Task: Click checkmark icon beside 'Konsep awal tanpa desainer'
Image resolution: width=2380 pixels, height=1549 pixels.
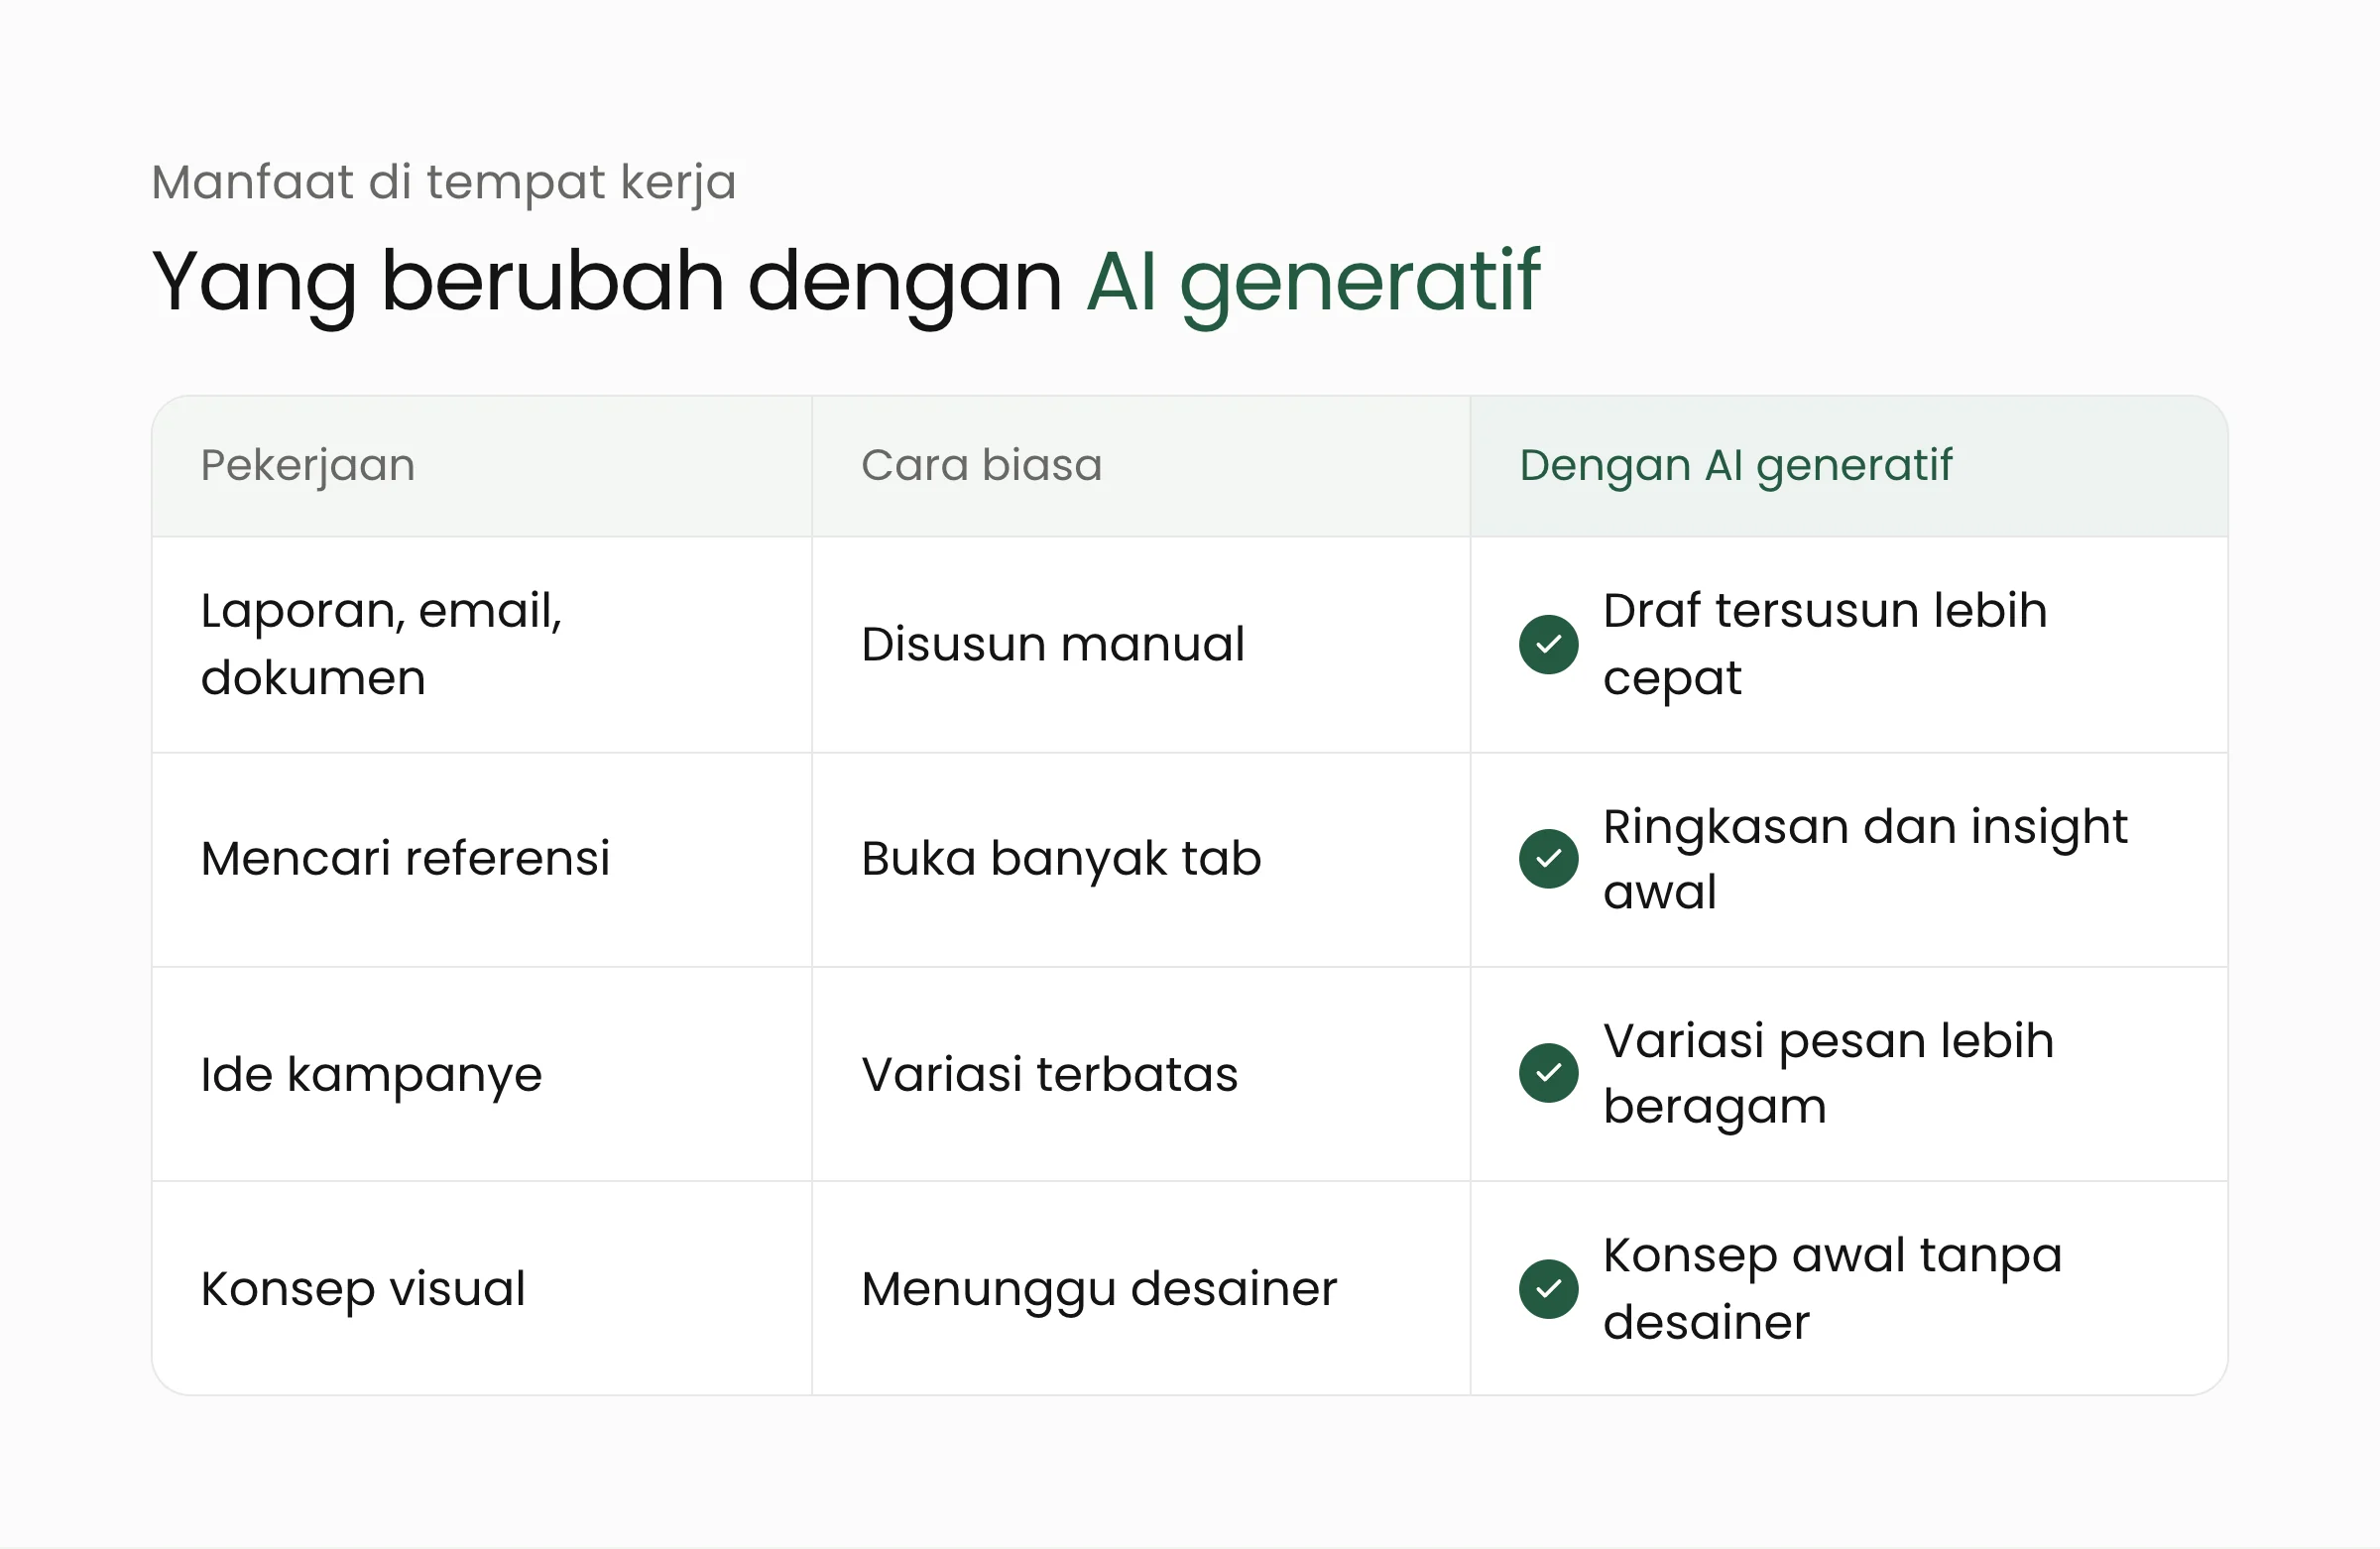Action: (1548, 1288)
